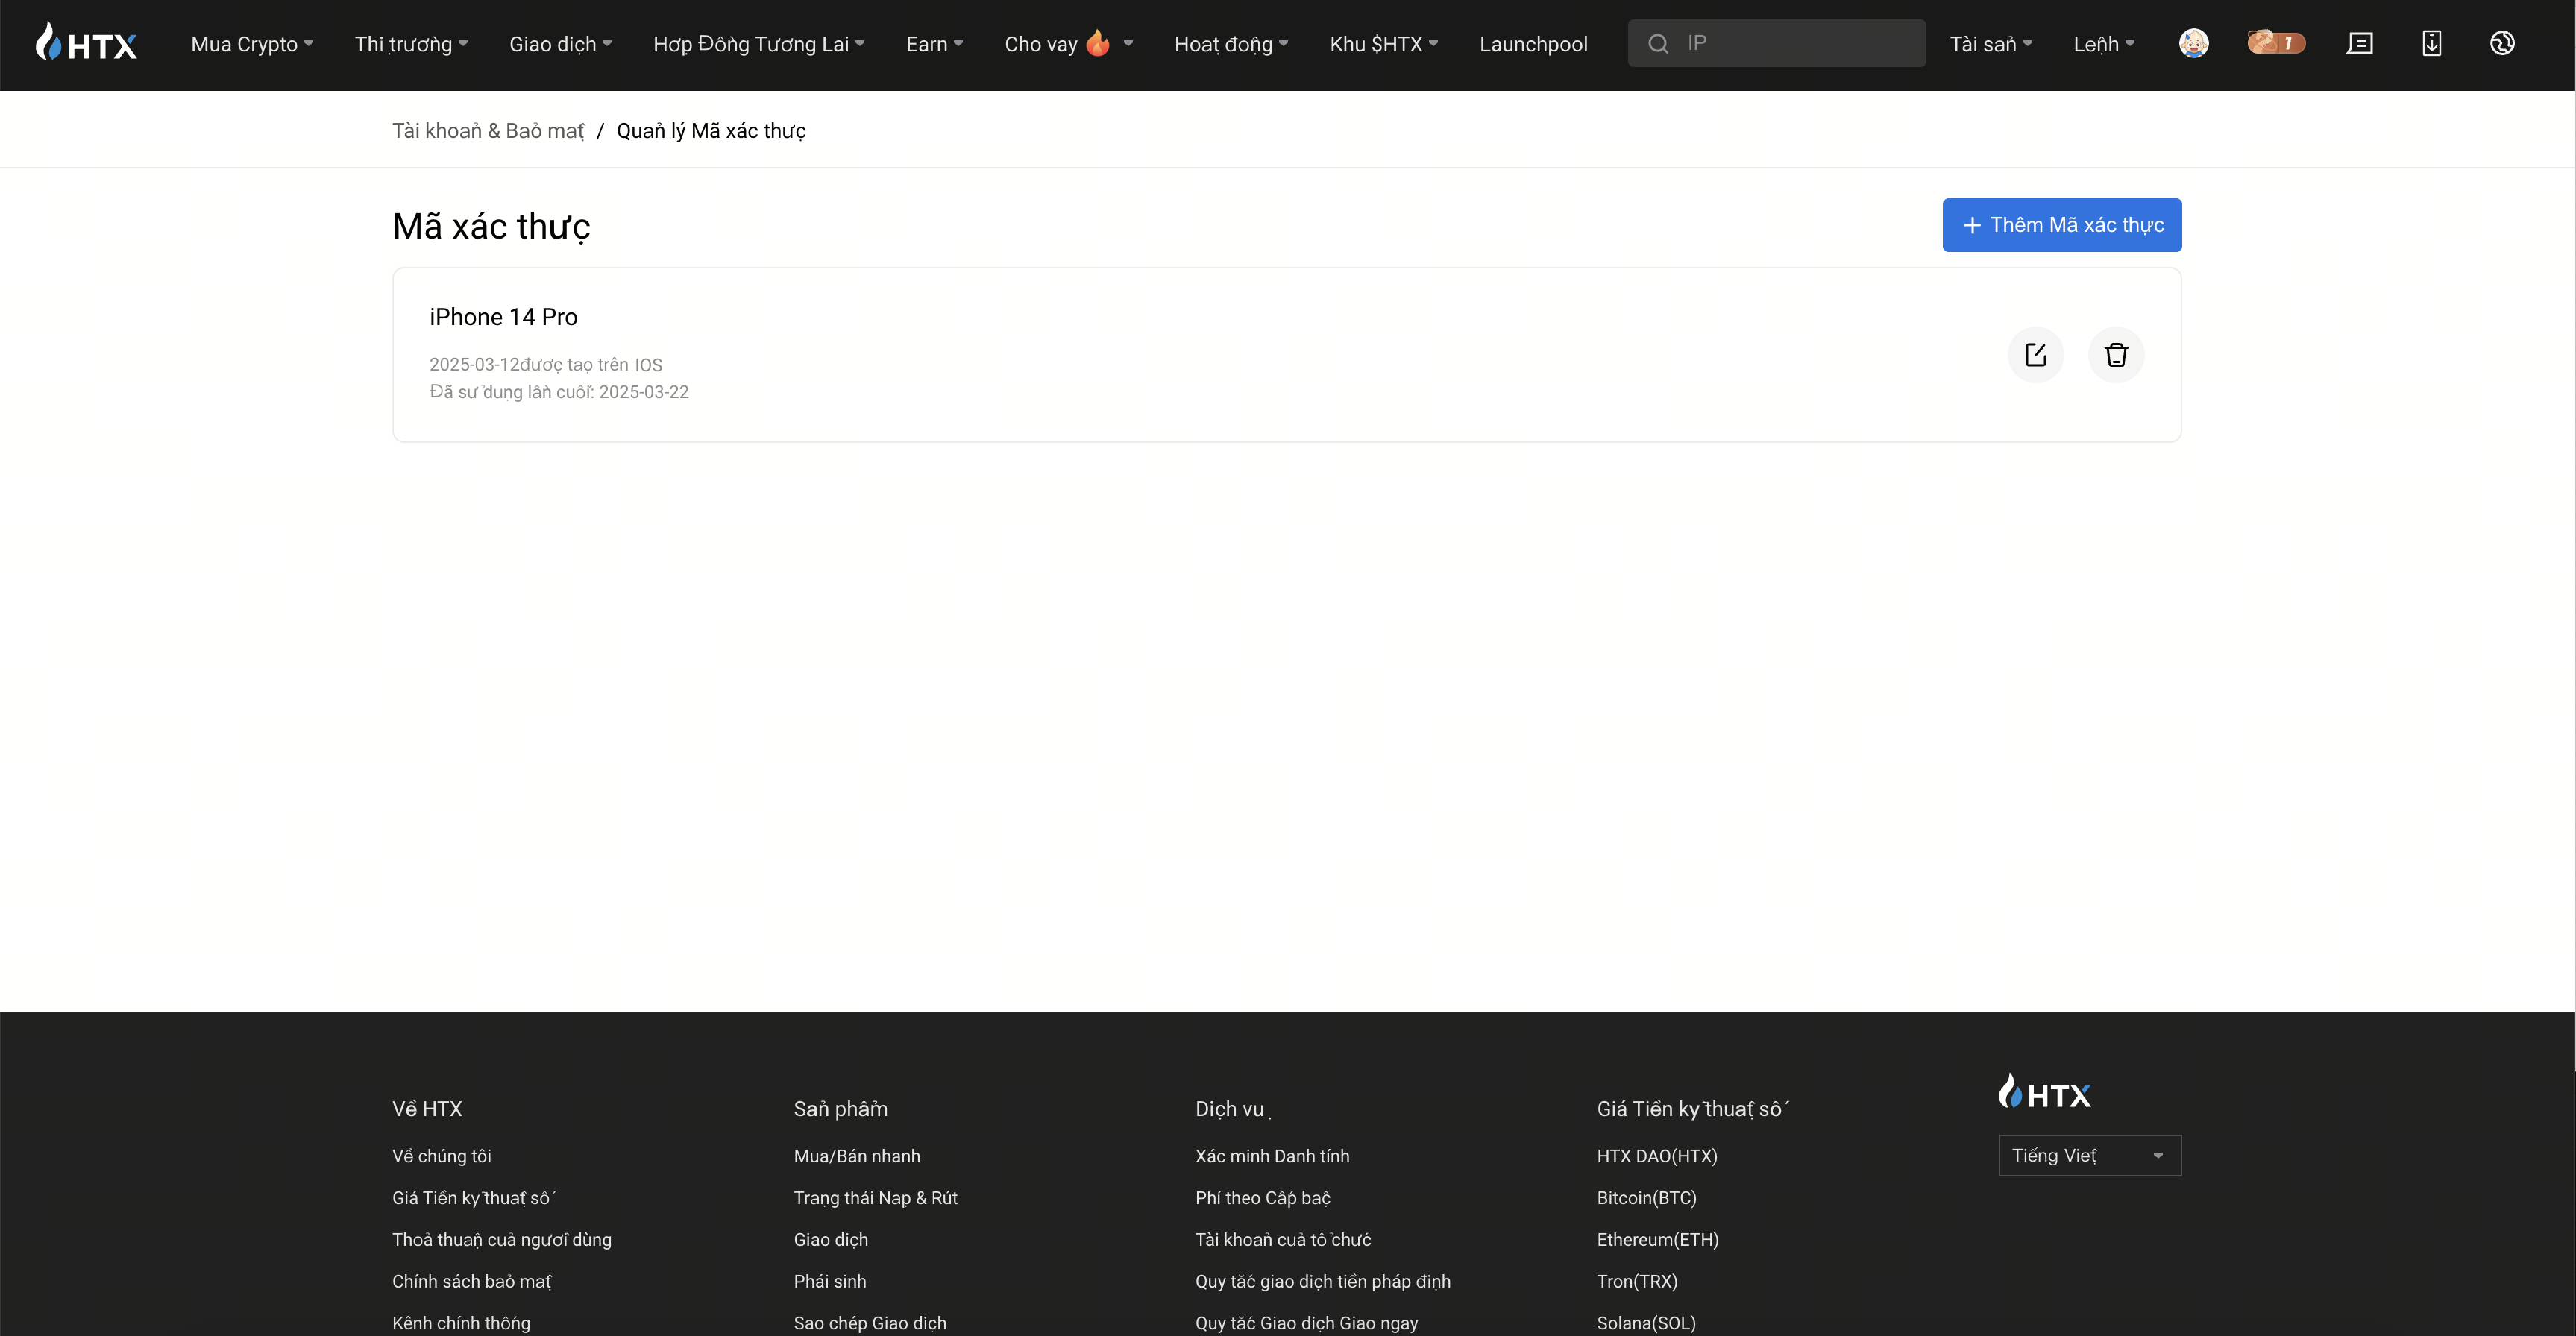Open the language/globe settings icon
Image resolution: width=2576 pixels, height=1336 pixels.
pyautogui.click(x=2502, y=43)
